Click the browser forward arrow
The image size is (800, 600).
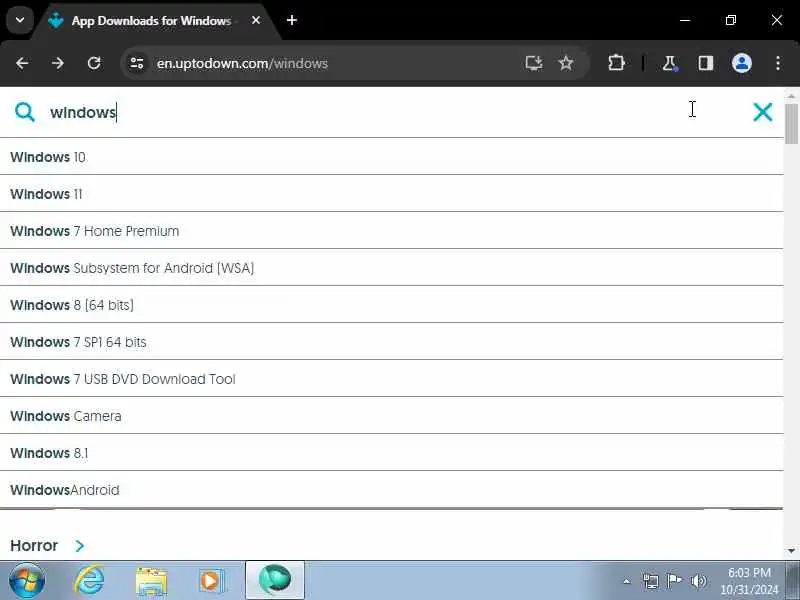pos(58,63)
